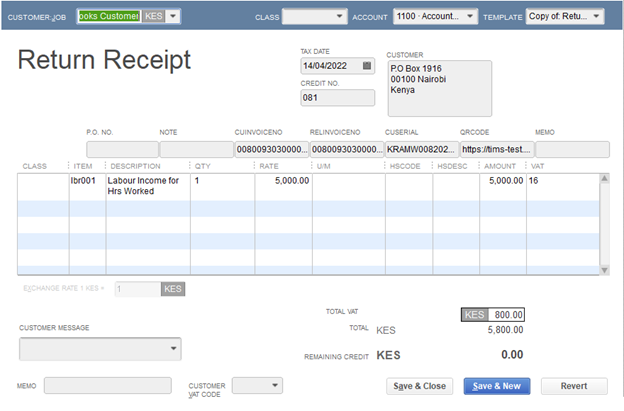
Task: Open the Customer VAT Code dropdown
Action: [x=276, y=386]
